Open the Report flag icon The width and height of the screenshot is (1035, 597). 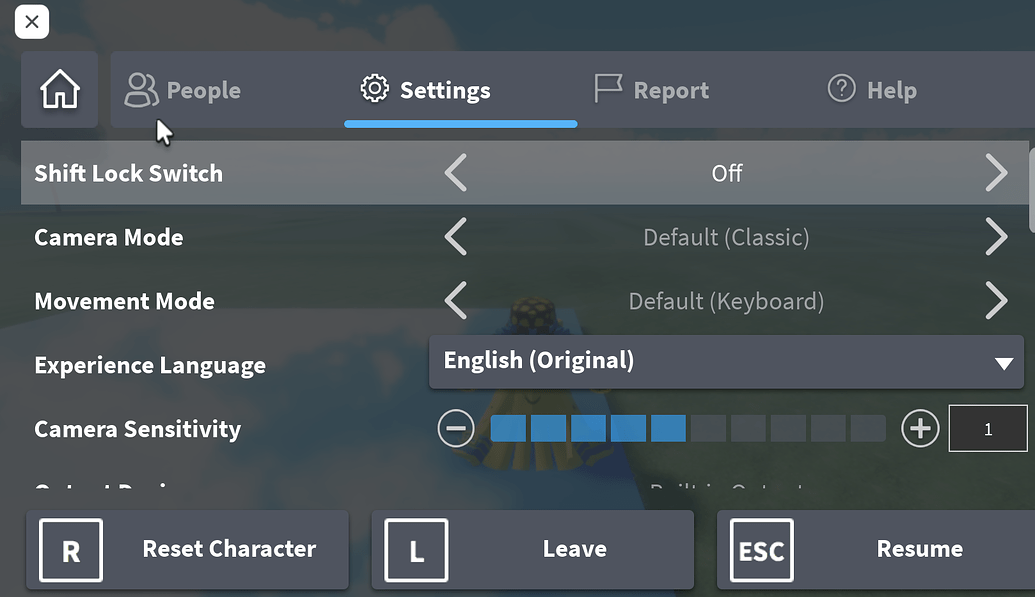[x=606, y=89]
